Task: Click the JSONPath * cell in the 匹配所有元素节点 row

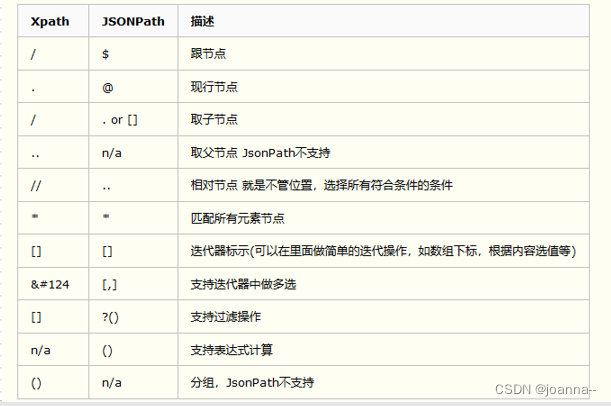Action: click(x=133, y=218)
